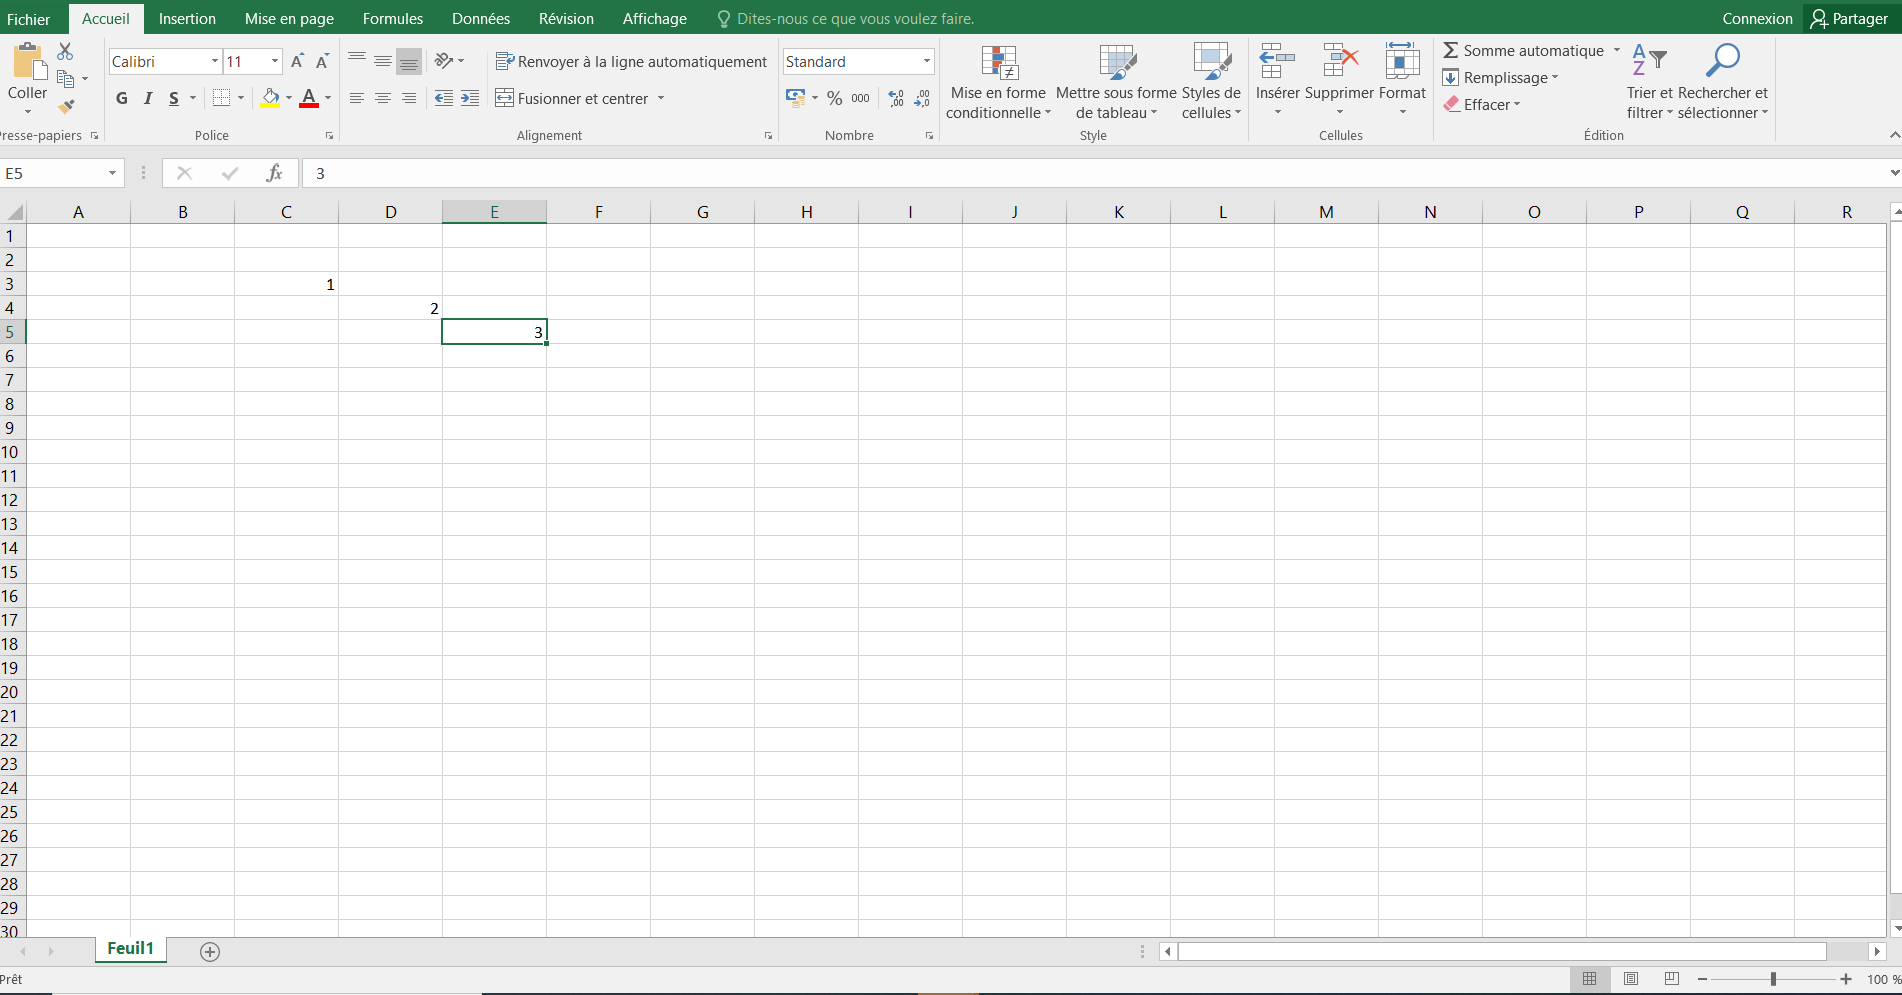Align text to bottom of cell
Screen dimensions: 1902x995
click(409, 61)
